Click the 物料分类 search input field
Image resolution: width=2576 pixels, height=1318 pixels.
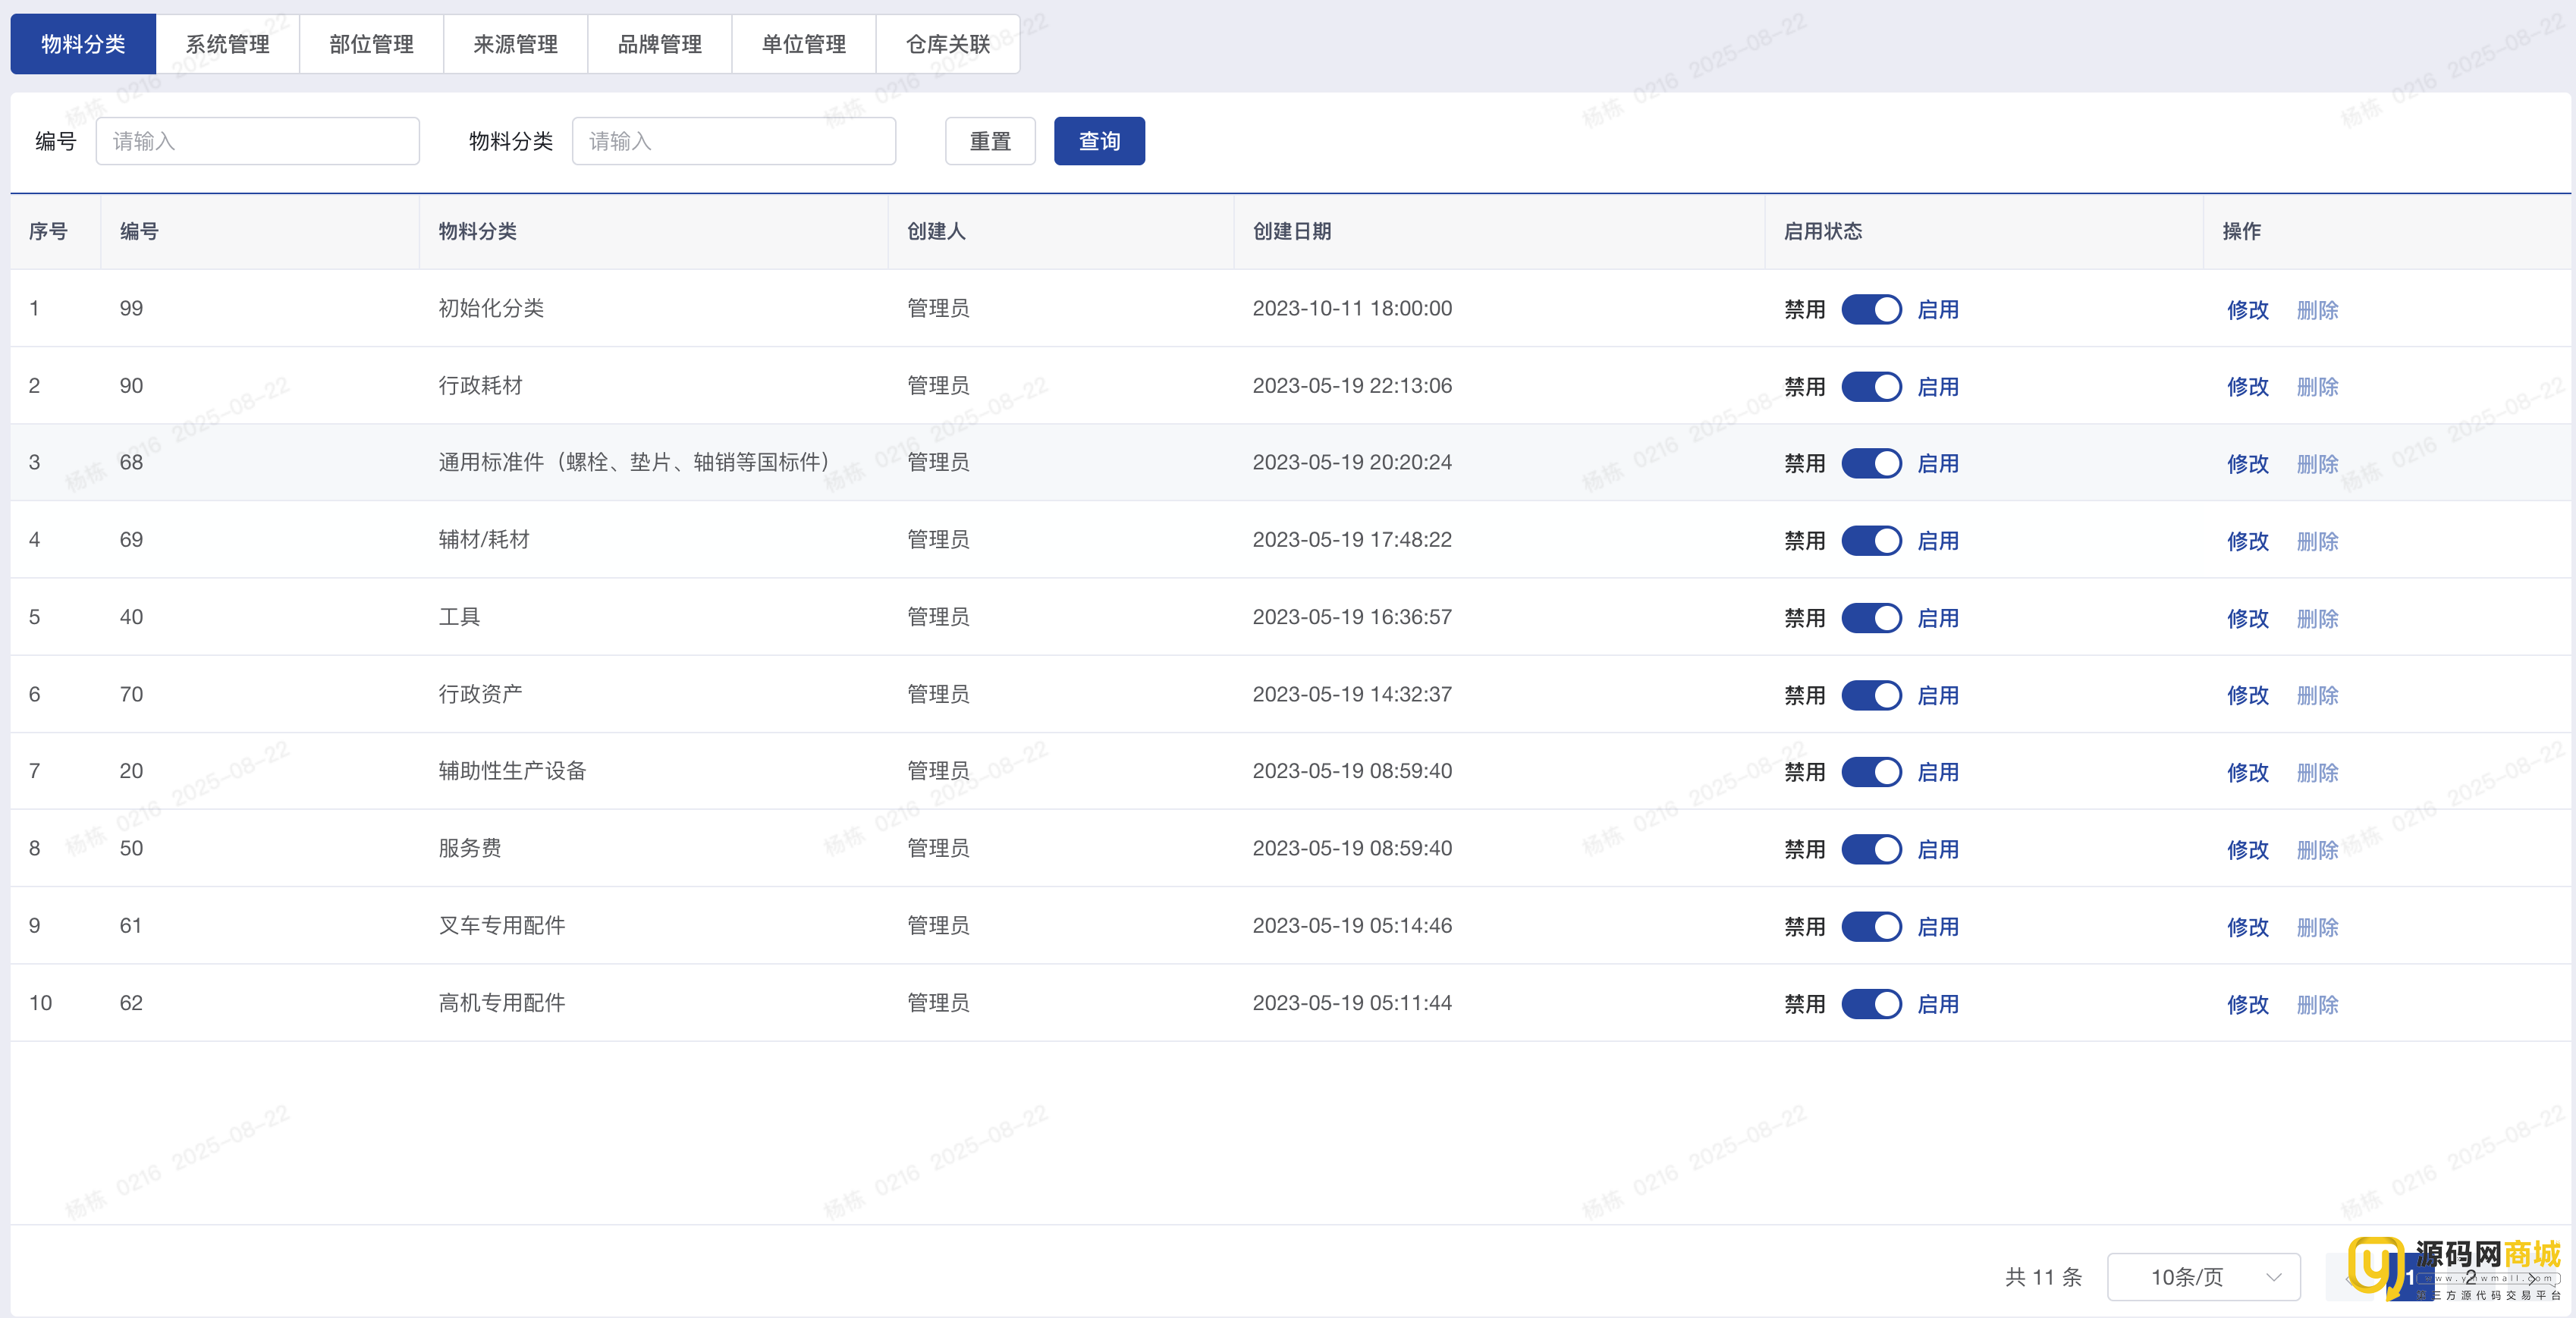[733, 141]
